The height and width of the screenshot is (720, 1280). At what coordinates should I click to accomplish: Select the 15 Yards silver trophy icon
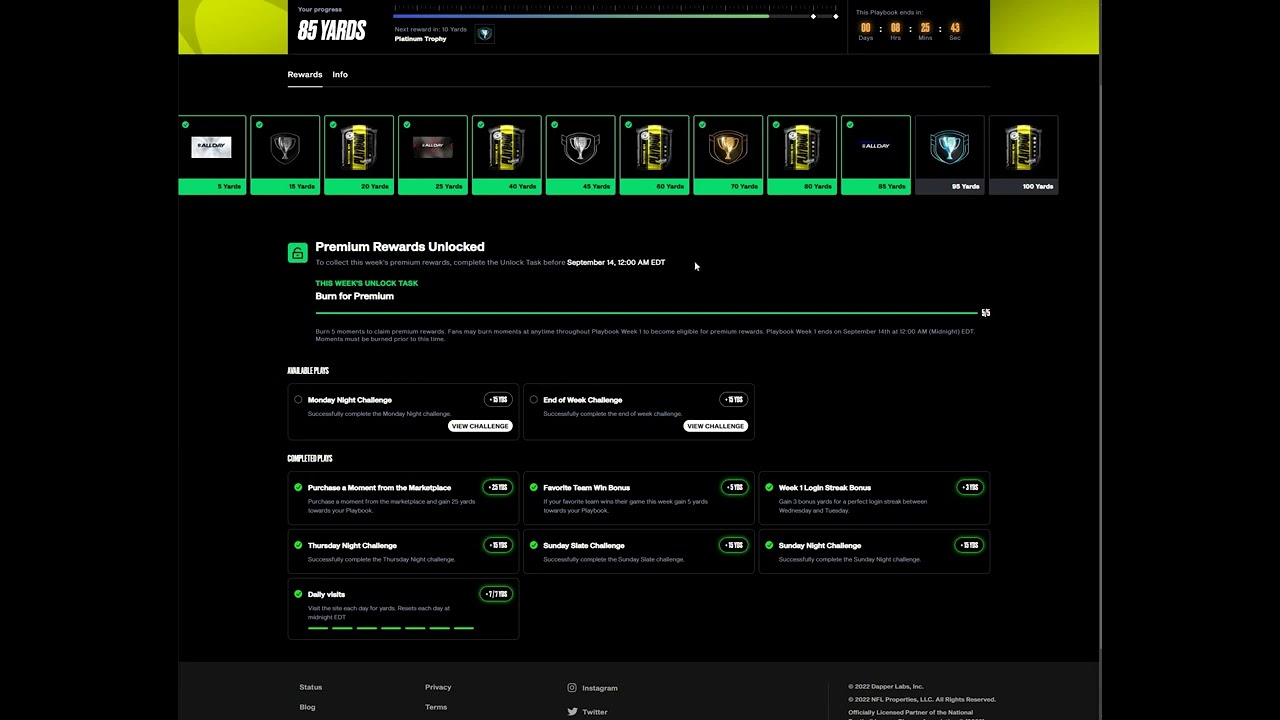point(285,148)
